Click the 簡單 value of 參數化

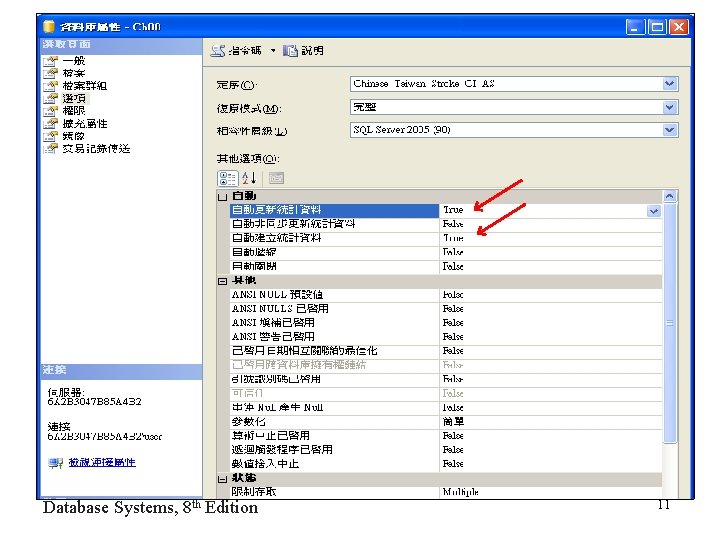pos(453,422)
